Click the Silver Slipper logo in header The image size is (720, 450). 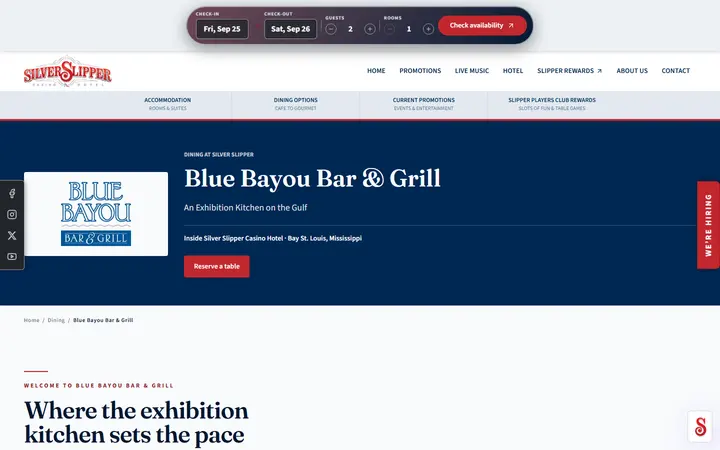click(x=68, y=71)
